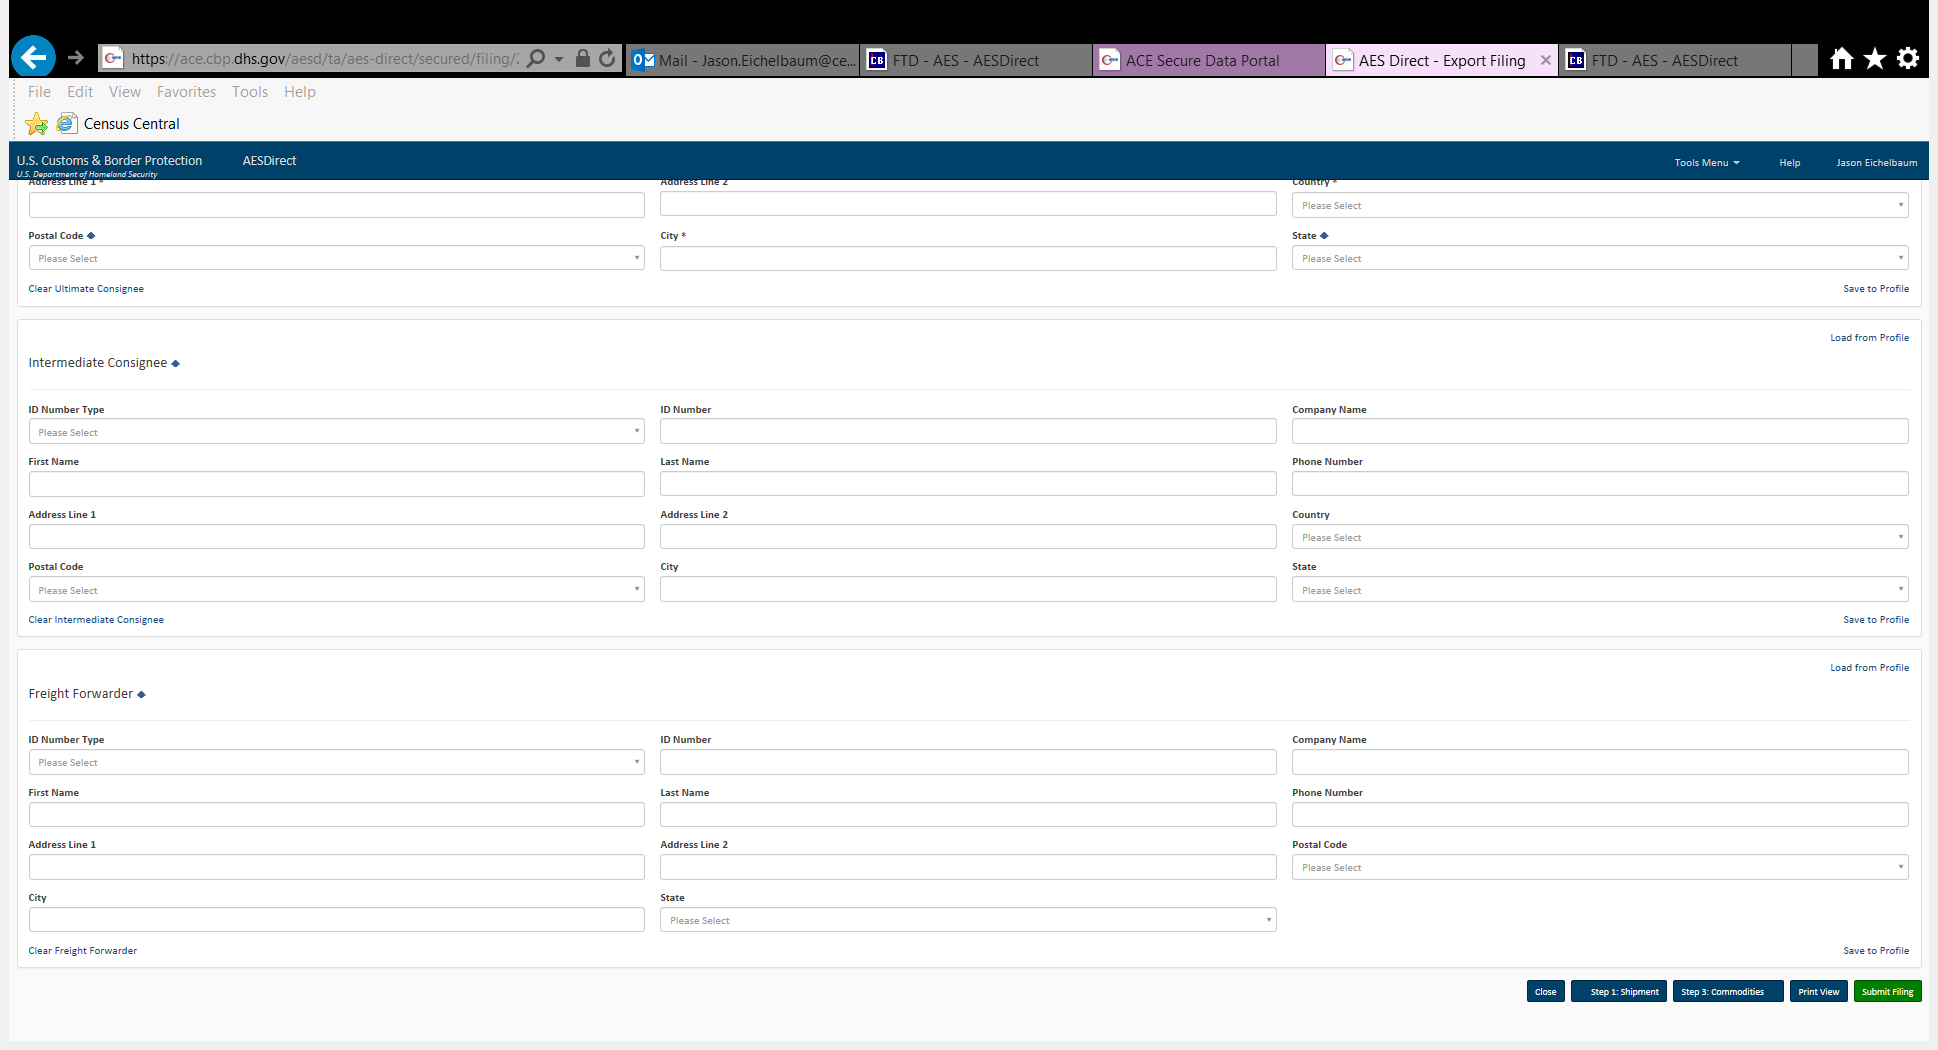Screen dimensions: 1938x1050
Task: Open Intermediate Consignee Country dropdown
Action: [1599, 537]
